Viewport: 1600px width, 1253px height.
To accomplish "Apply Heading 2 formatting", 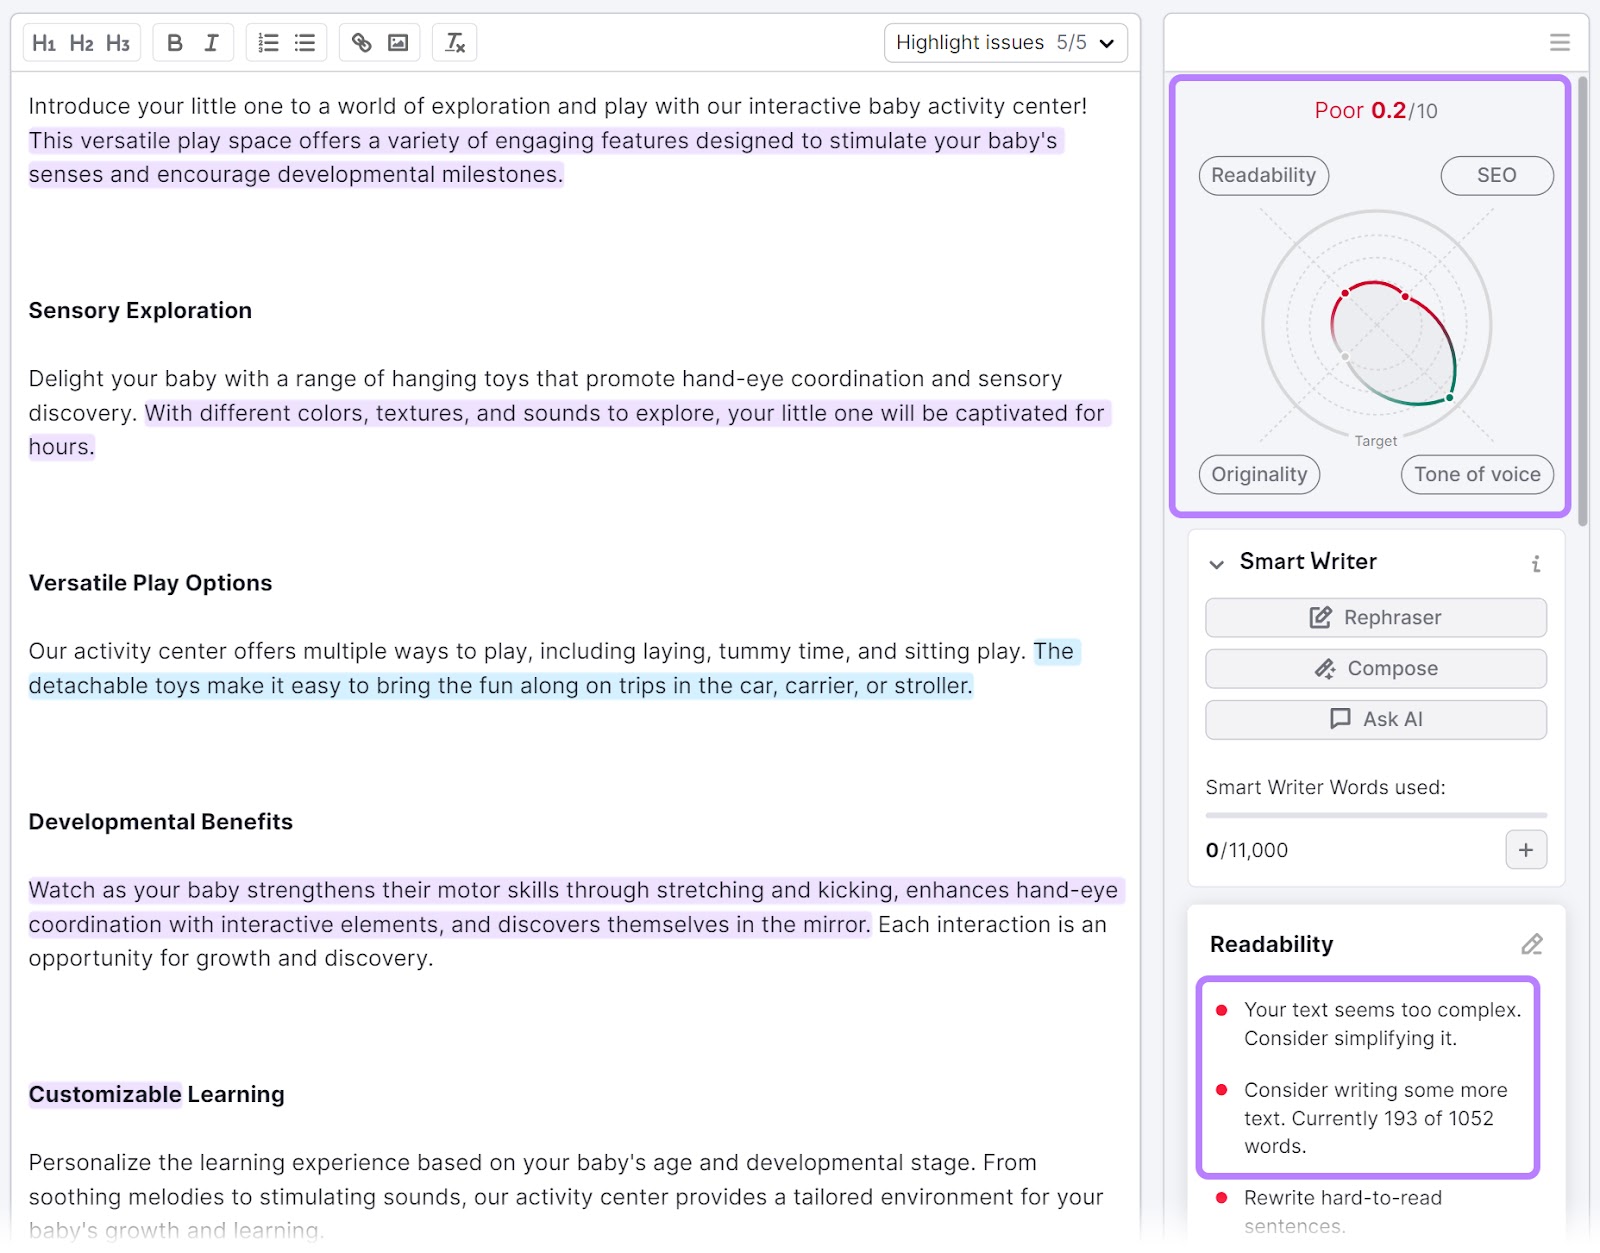I will coord(81,43).
